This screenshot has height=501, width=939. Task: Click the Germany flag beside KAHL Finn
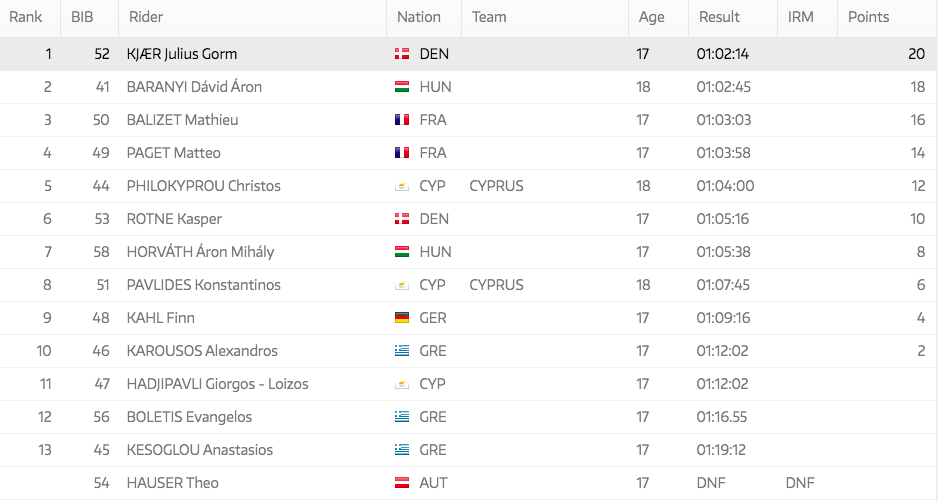click(402, 318)
